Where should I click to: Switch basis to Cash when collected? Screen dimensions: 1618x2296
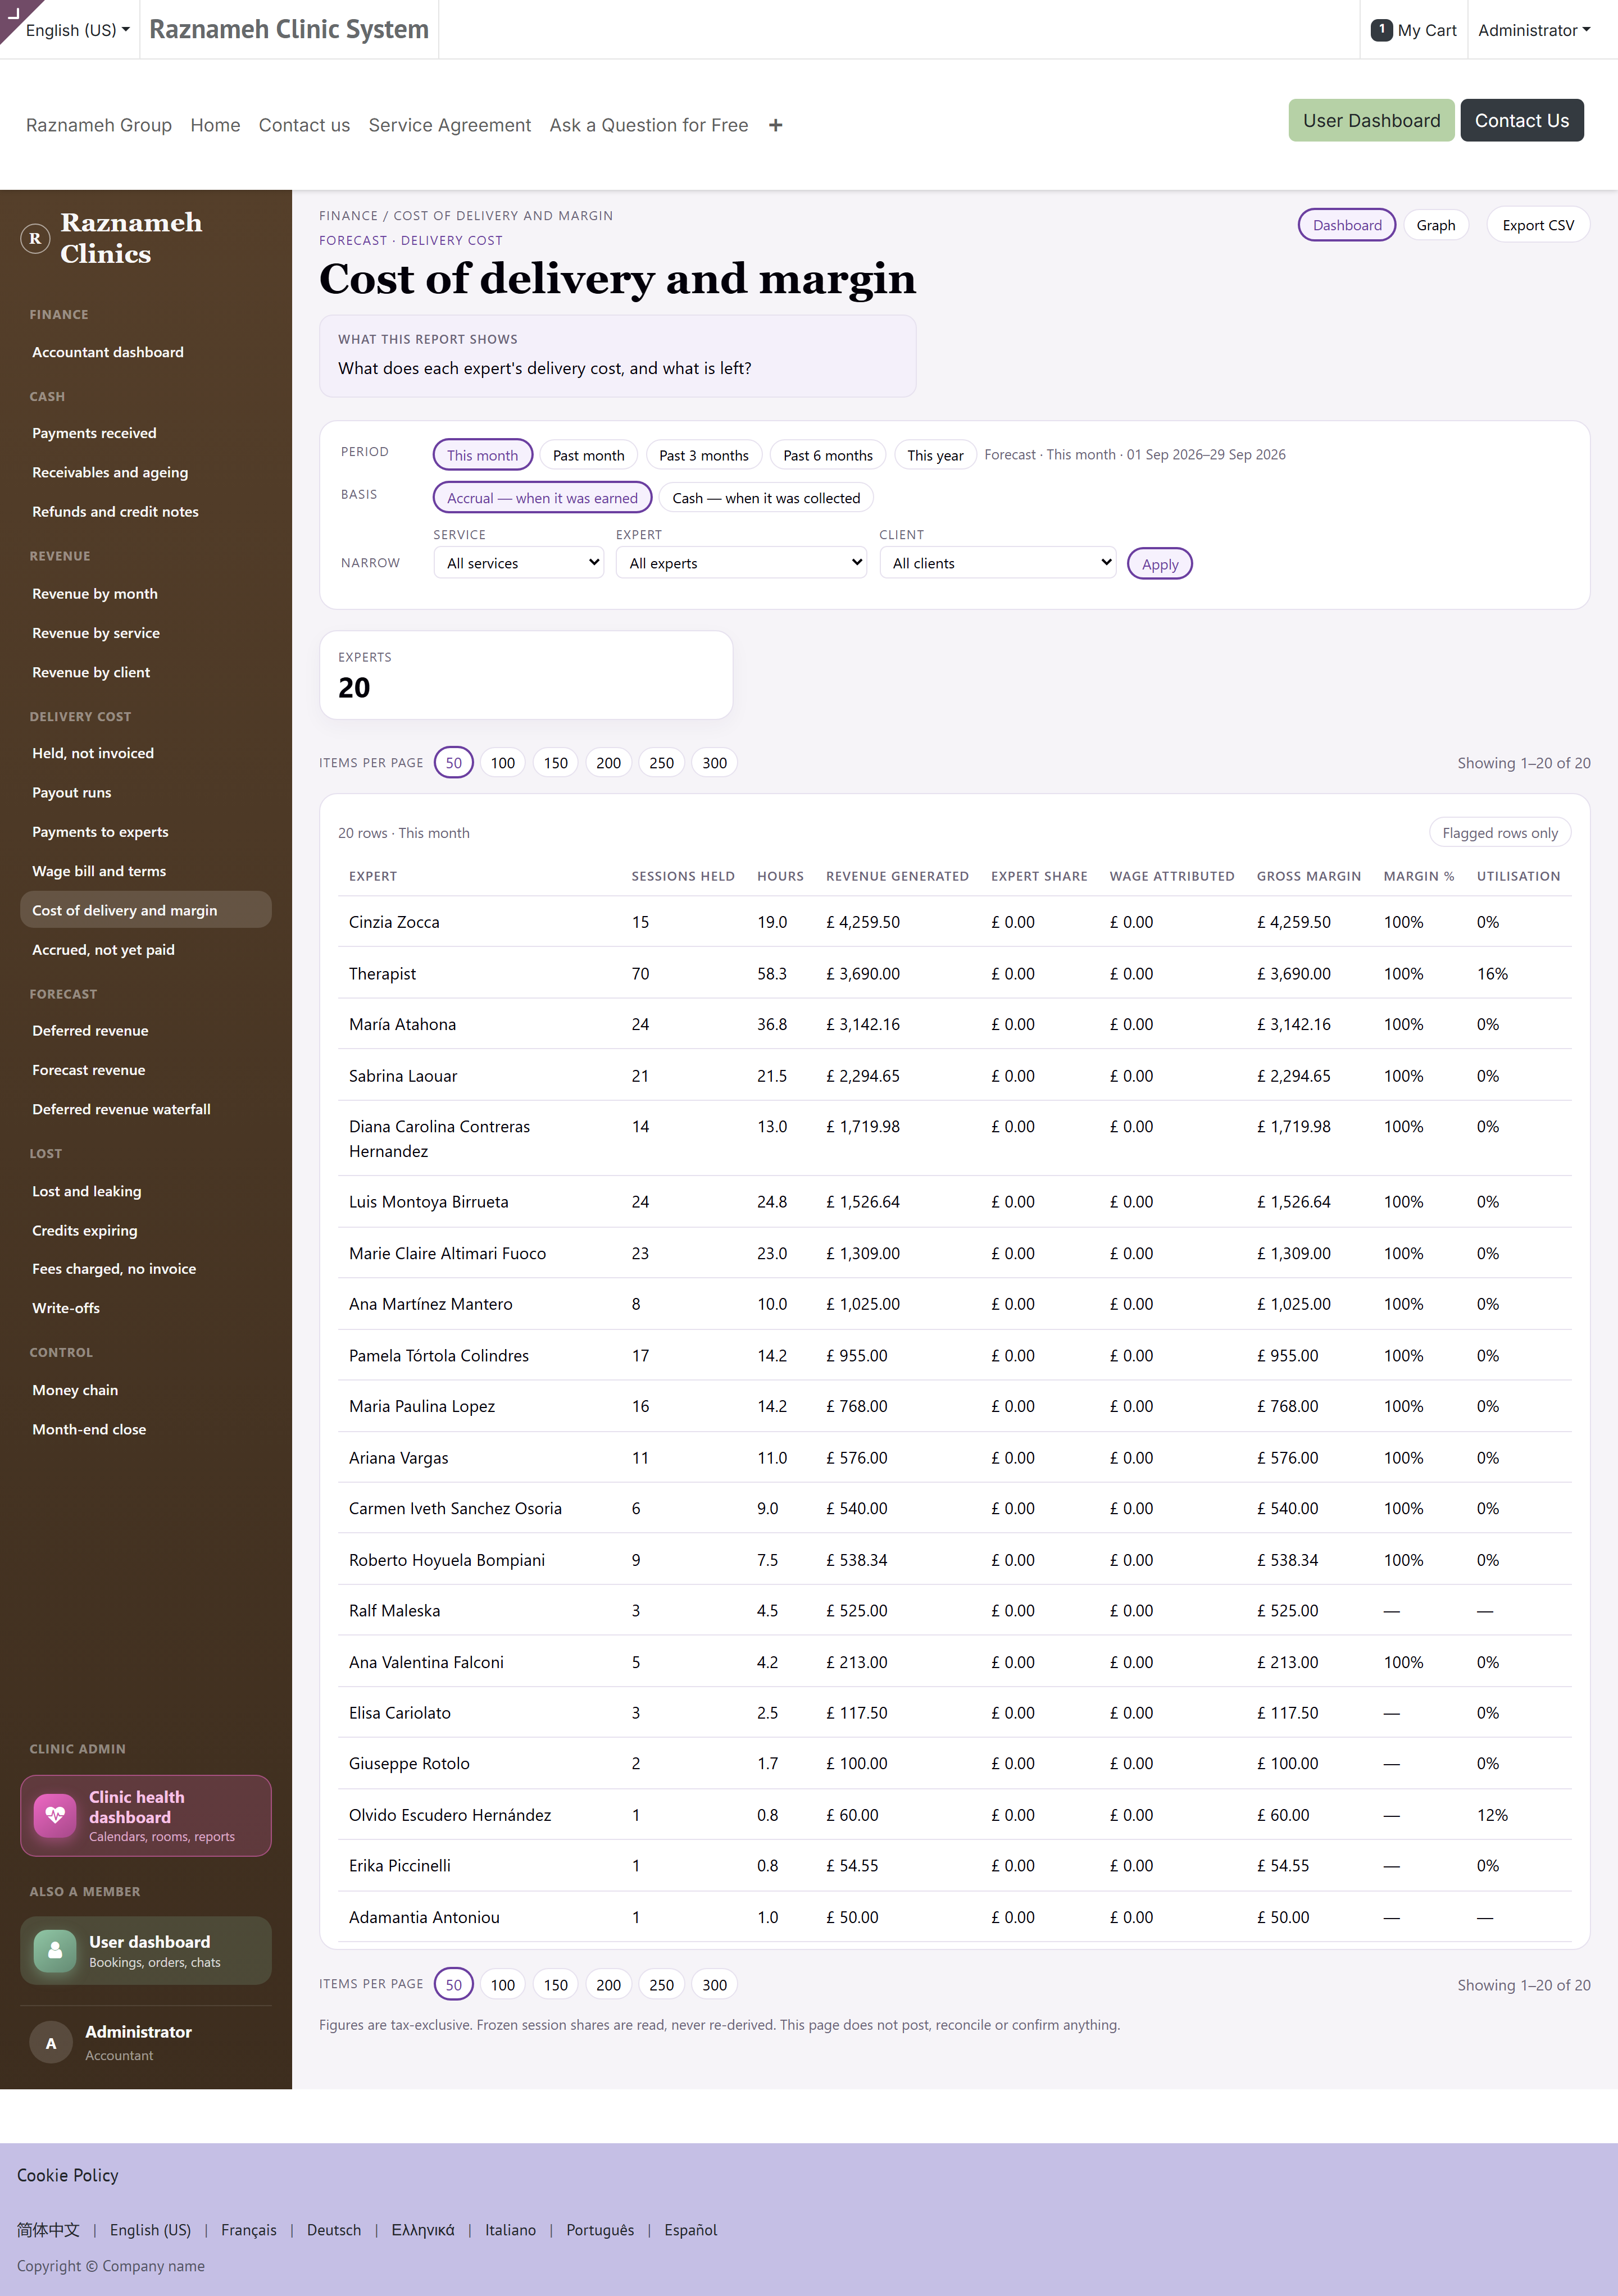coord(766,498)
